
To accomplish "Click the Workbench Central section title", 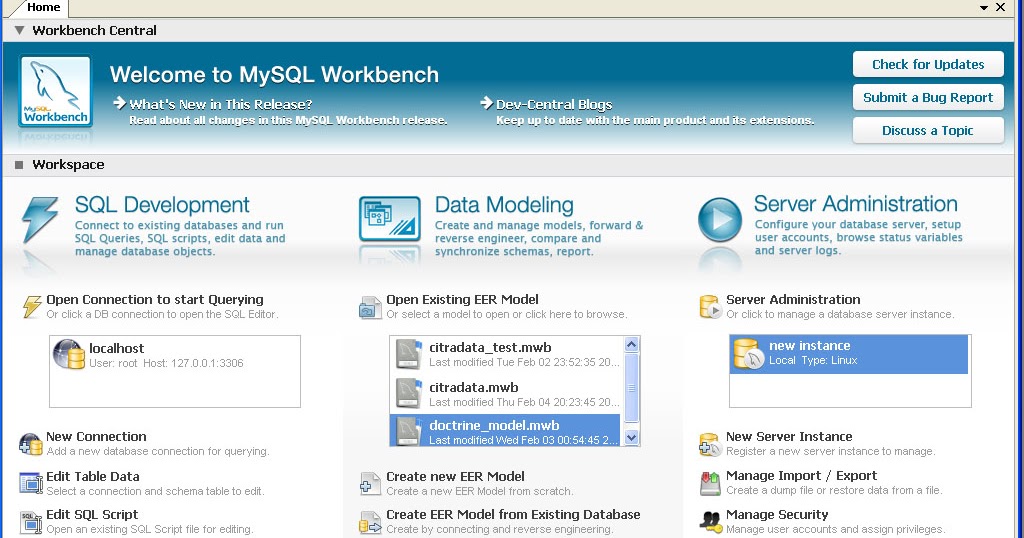I will (95, 30).
